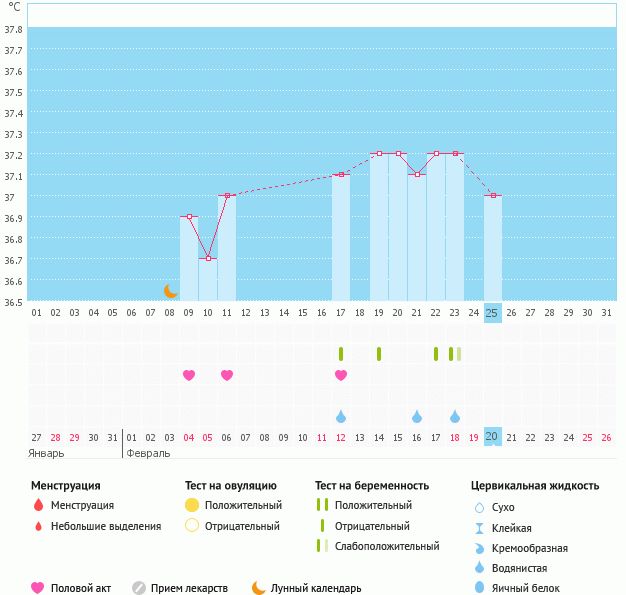Screen dimensions: 626x595
Task: Click the light blue temperature bar on day 25
Action: (x=492, y=250)
